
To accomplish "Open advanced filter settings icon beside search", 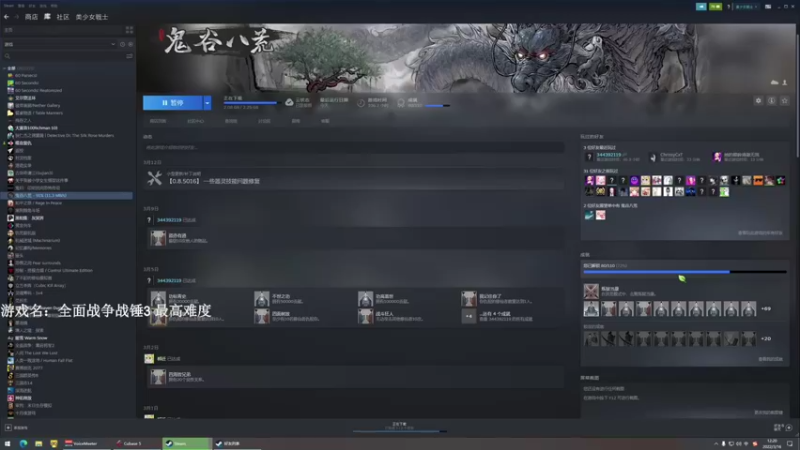I will tap(129, 56).
